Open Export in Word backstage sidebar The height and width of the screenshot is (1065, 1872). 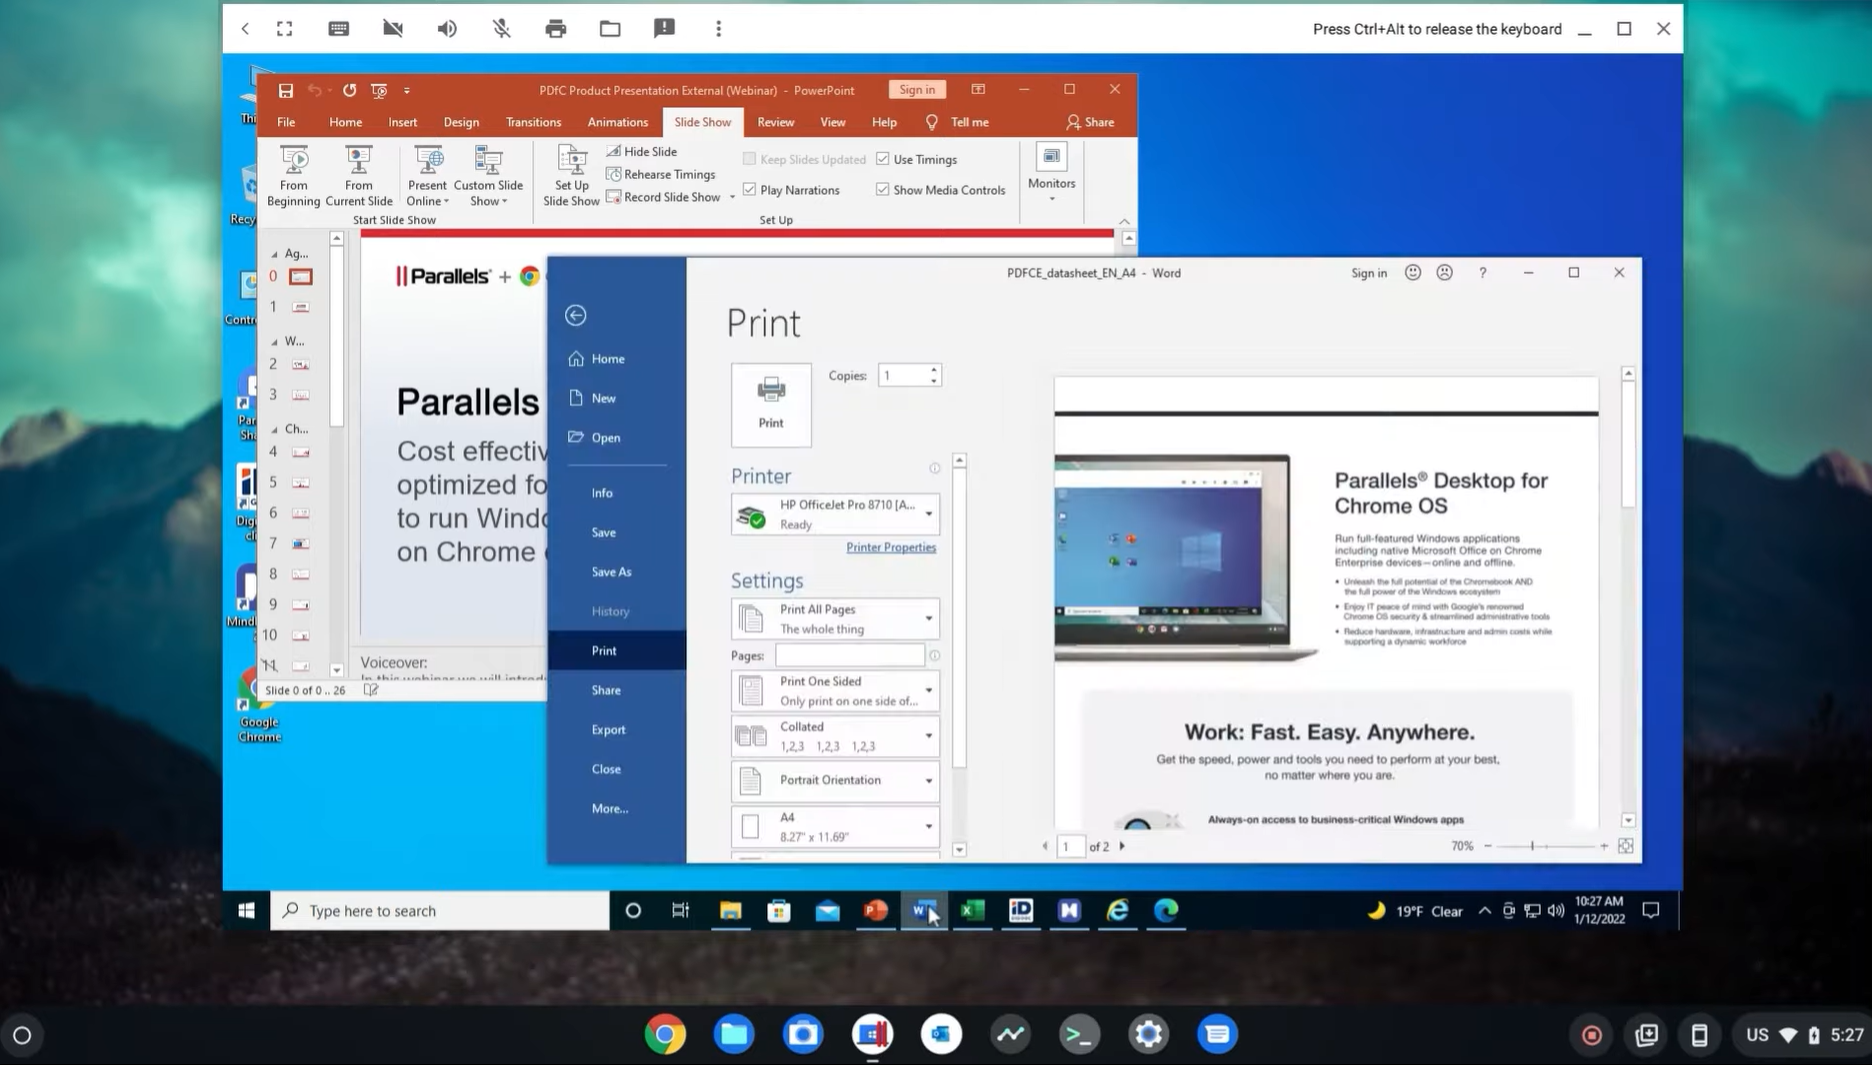coord(608,730)
